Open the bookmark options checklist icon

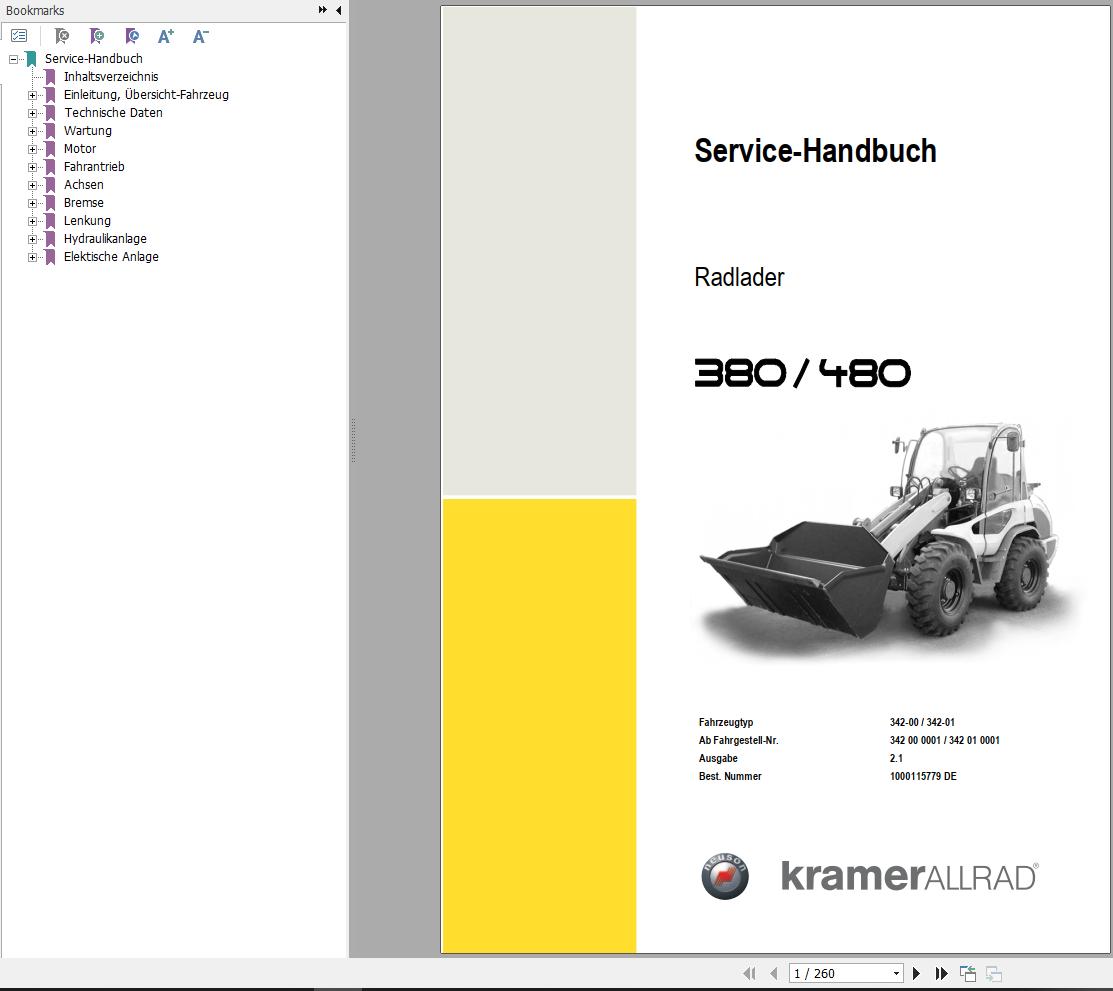(x=19, y=35)
